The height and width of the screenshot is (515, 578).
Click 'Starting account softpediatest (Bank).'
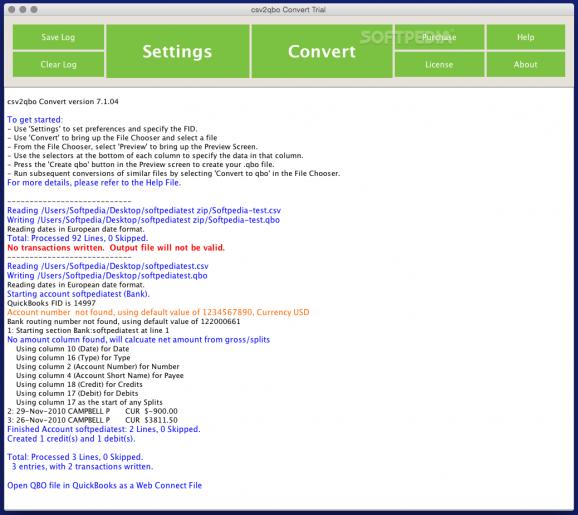pyautogui.click(x=78, y=294)
